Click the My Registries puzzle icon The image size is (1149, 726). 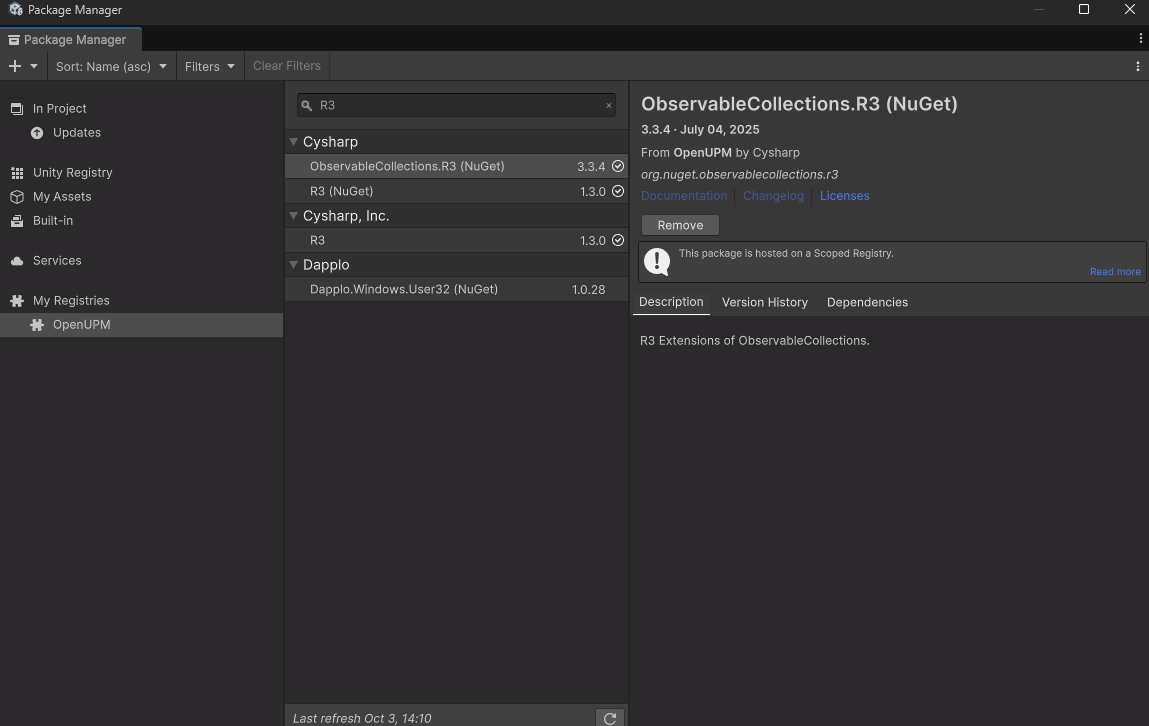click(x=17, y=300)
